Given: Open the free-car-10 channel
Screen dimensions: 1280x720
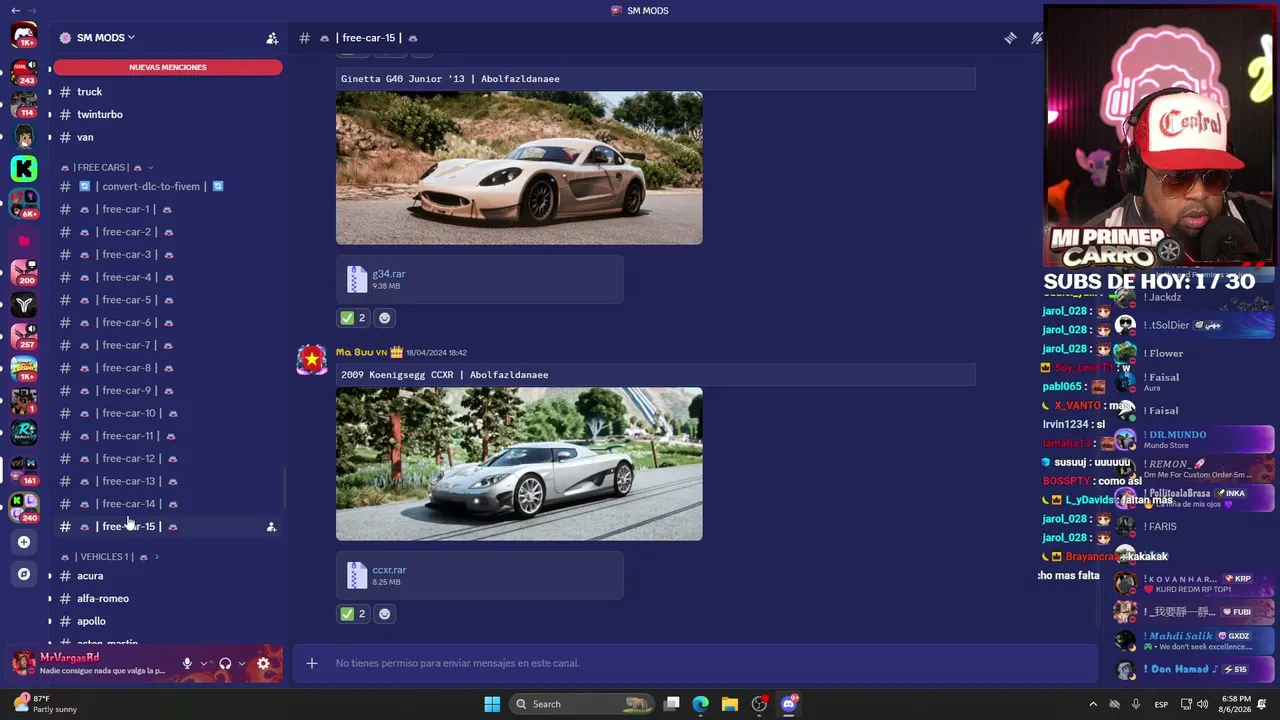Looking at the screenshot, I should (x=168, y=413).
